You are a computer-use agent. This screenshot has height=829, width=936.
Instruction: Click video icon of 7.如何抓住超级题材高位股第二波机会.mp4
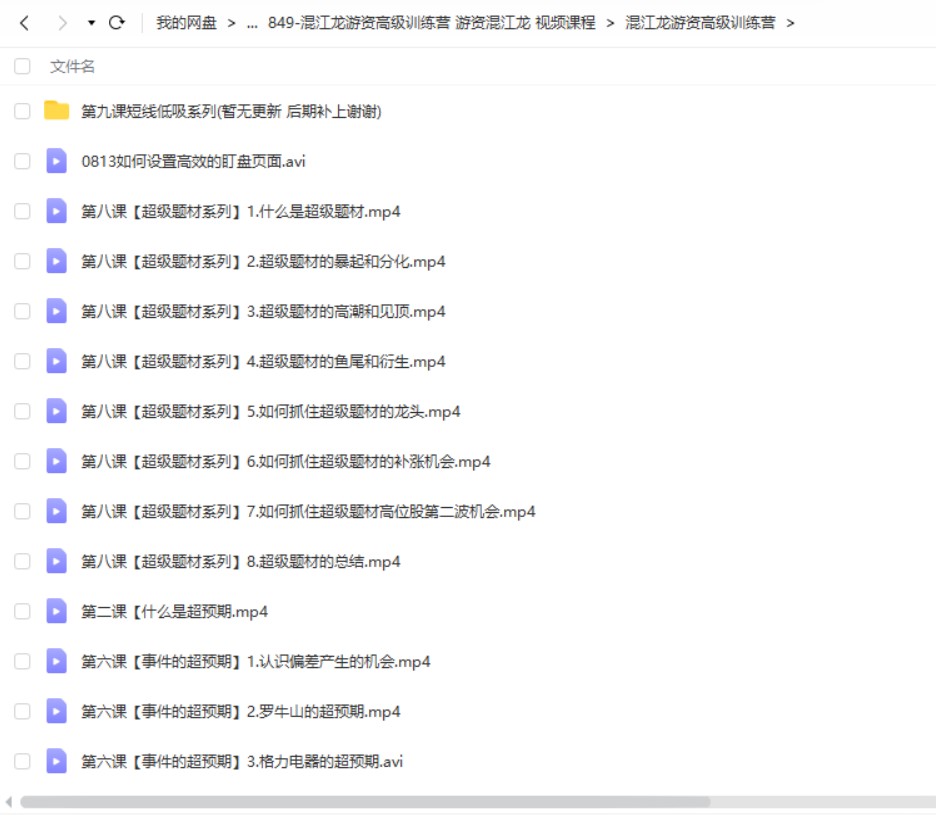[x=57, y=511]
